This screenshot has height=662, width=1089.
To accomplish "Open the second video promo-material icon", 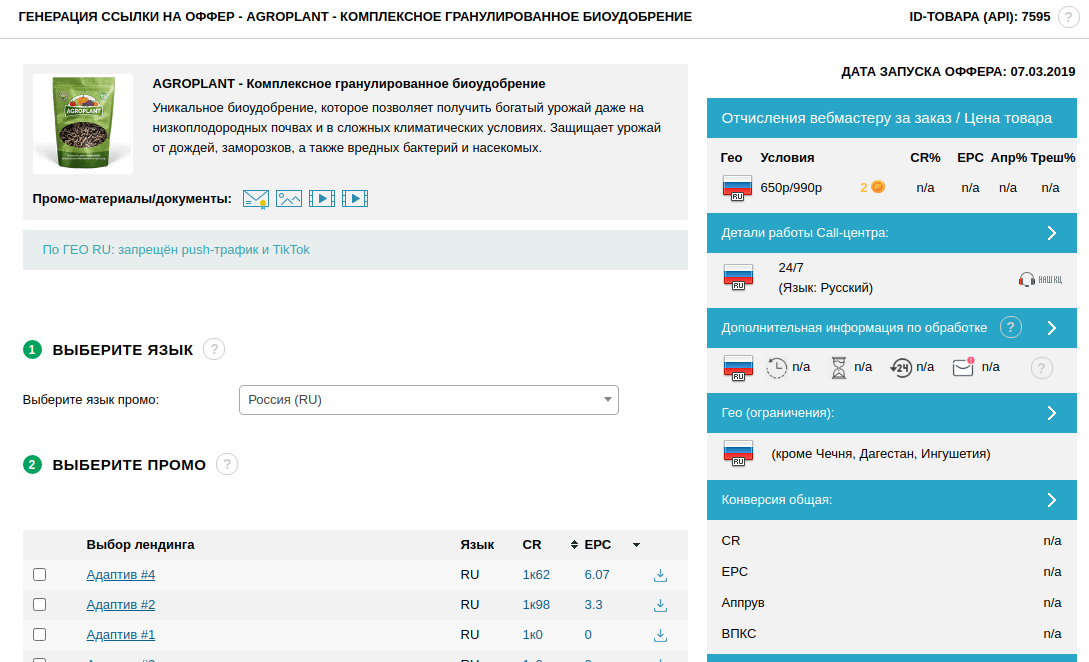I will 355,199.
